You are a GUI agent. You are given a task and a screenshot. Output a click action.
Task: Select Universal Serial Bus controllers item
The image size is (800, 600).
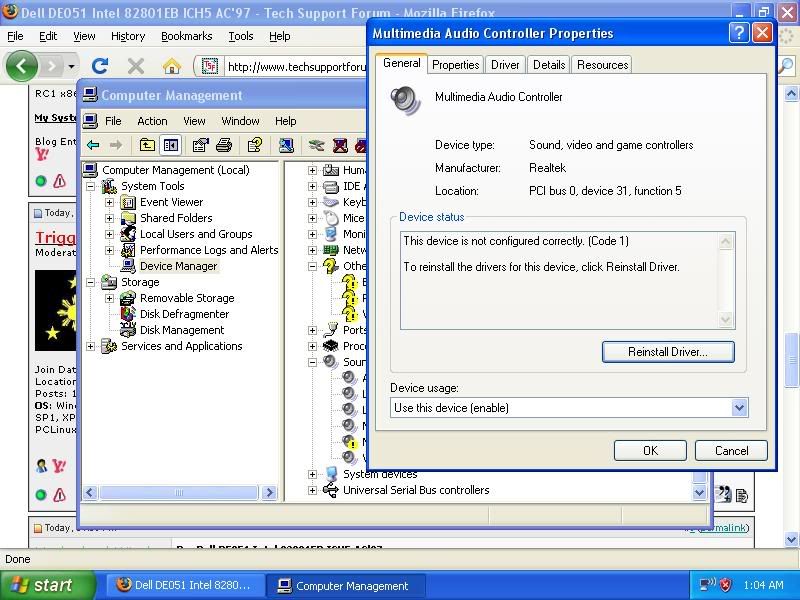(416, 490)
